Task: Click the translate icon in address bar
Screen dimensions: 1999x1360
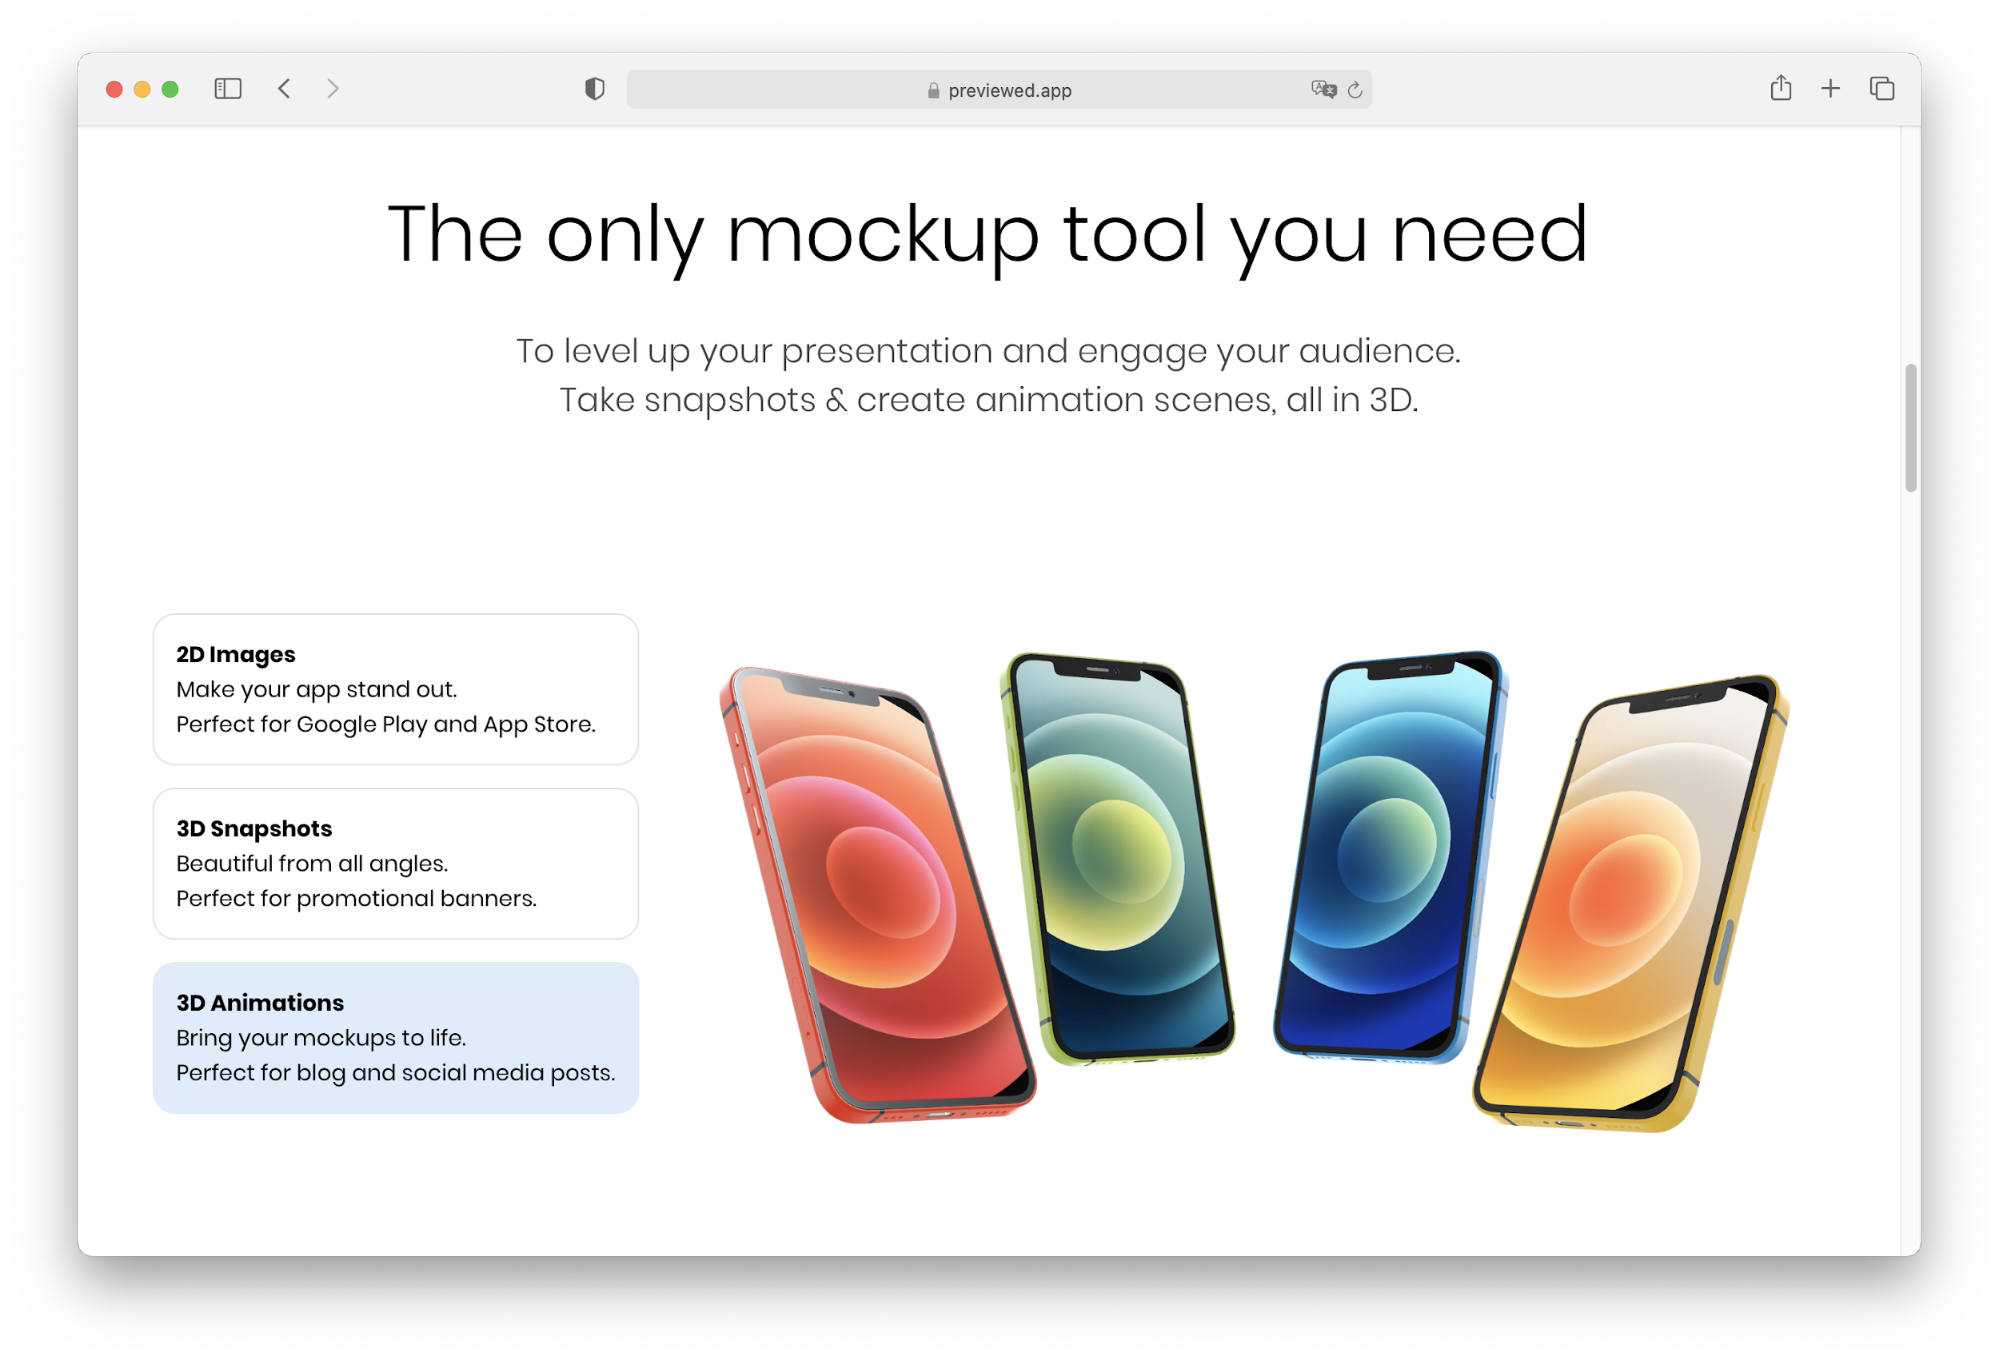Action: coord(1323,89)
